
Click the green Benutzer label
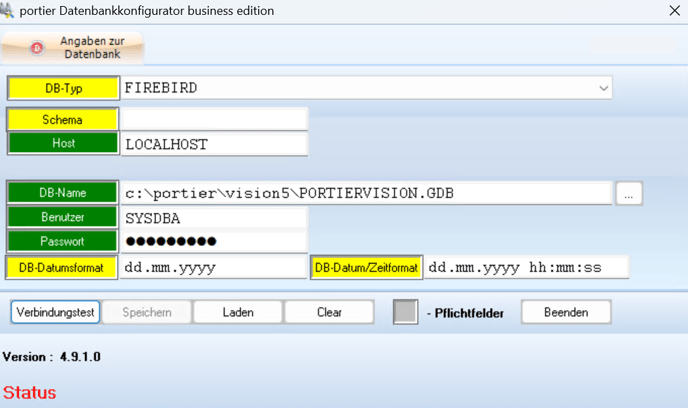pyautogui.click(x=62, y=217)
